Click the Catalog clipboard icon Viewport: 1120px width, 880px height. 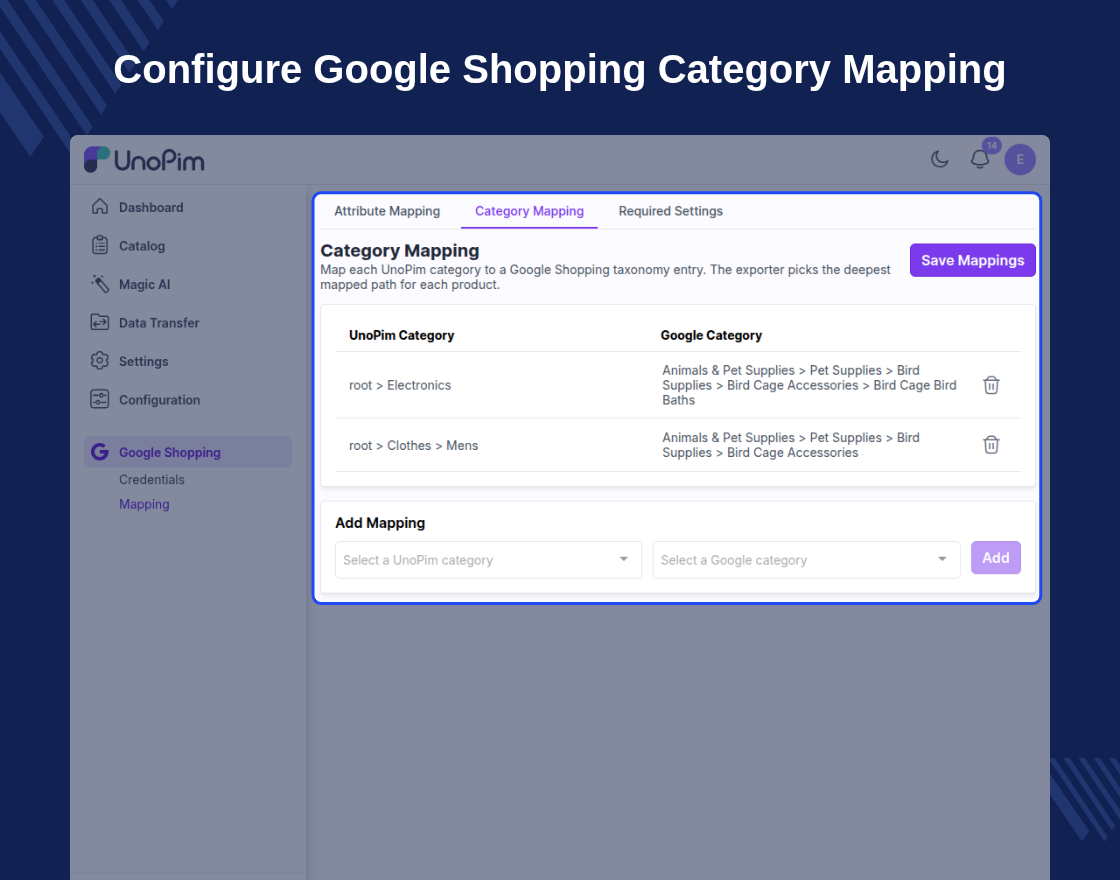(100, 245)
